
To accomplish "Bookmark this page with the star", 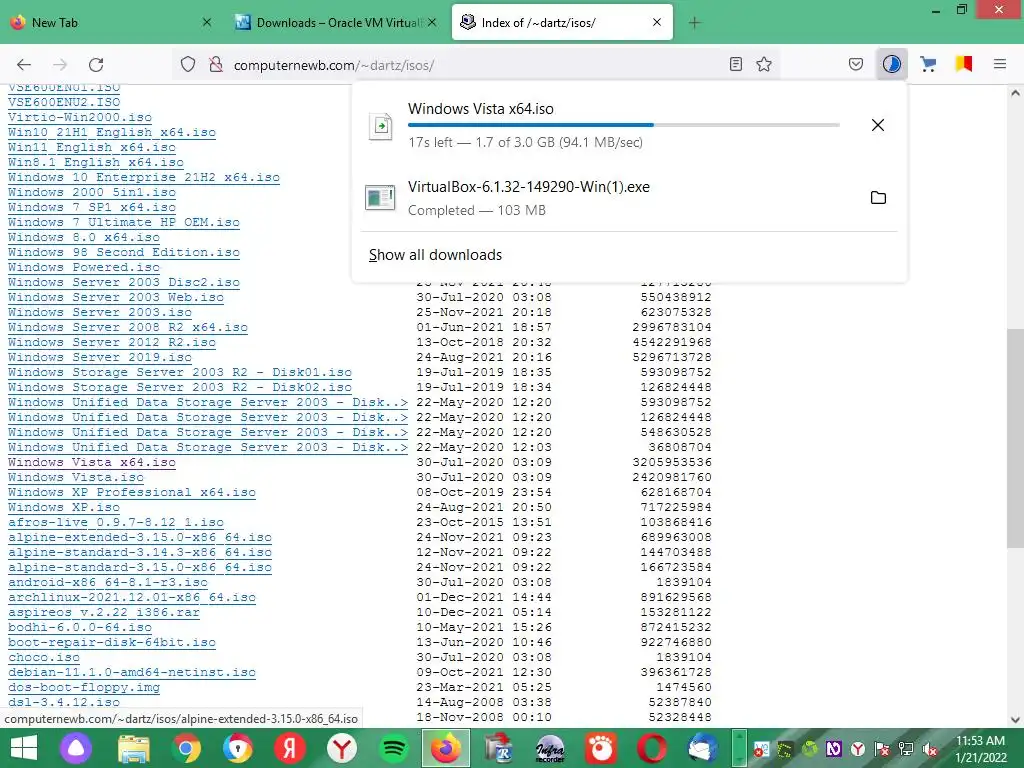I will pyautogui.click(x=763, y=64).
